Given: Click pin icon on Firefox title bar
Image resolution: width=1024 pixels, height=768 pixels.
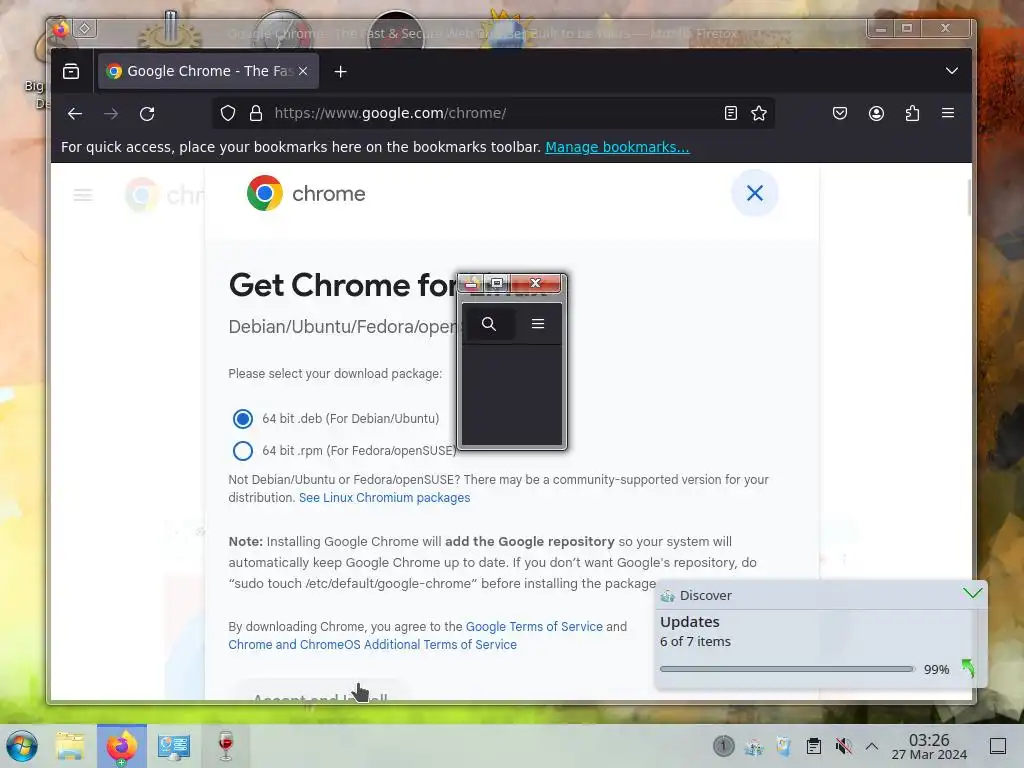Looking at the screenshot, I should 85,28.
